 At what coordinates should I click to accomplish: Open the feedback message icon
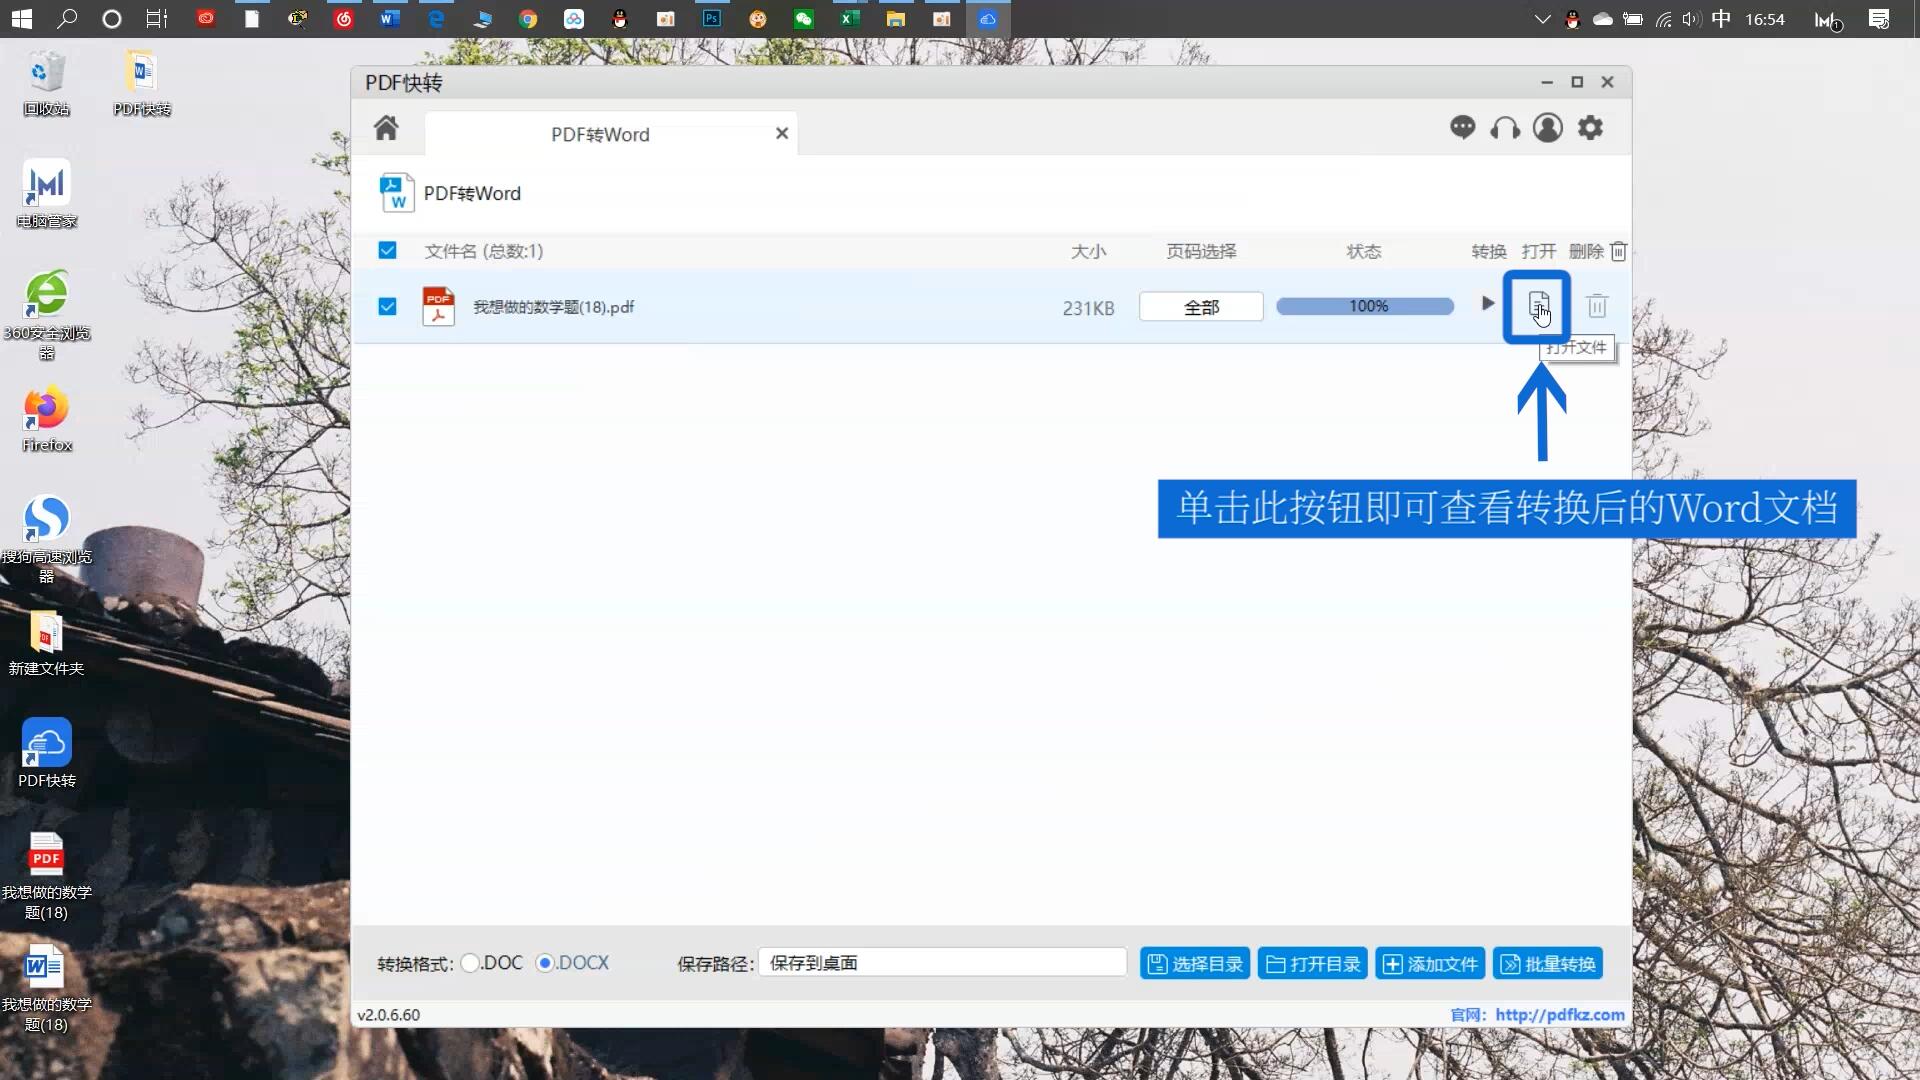pos(1463,128)
